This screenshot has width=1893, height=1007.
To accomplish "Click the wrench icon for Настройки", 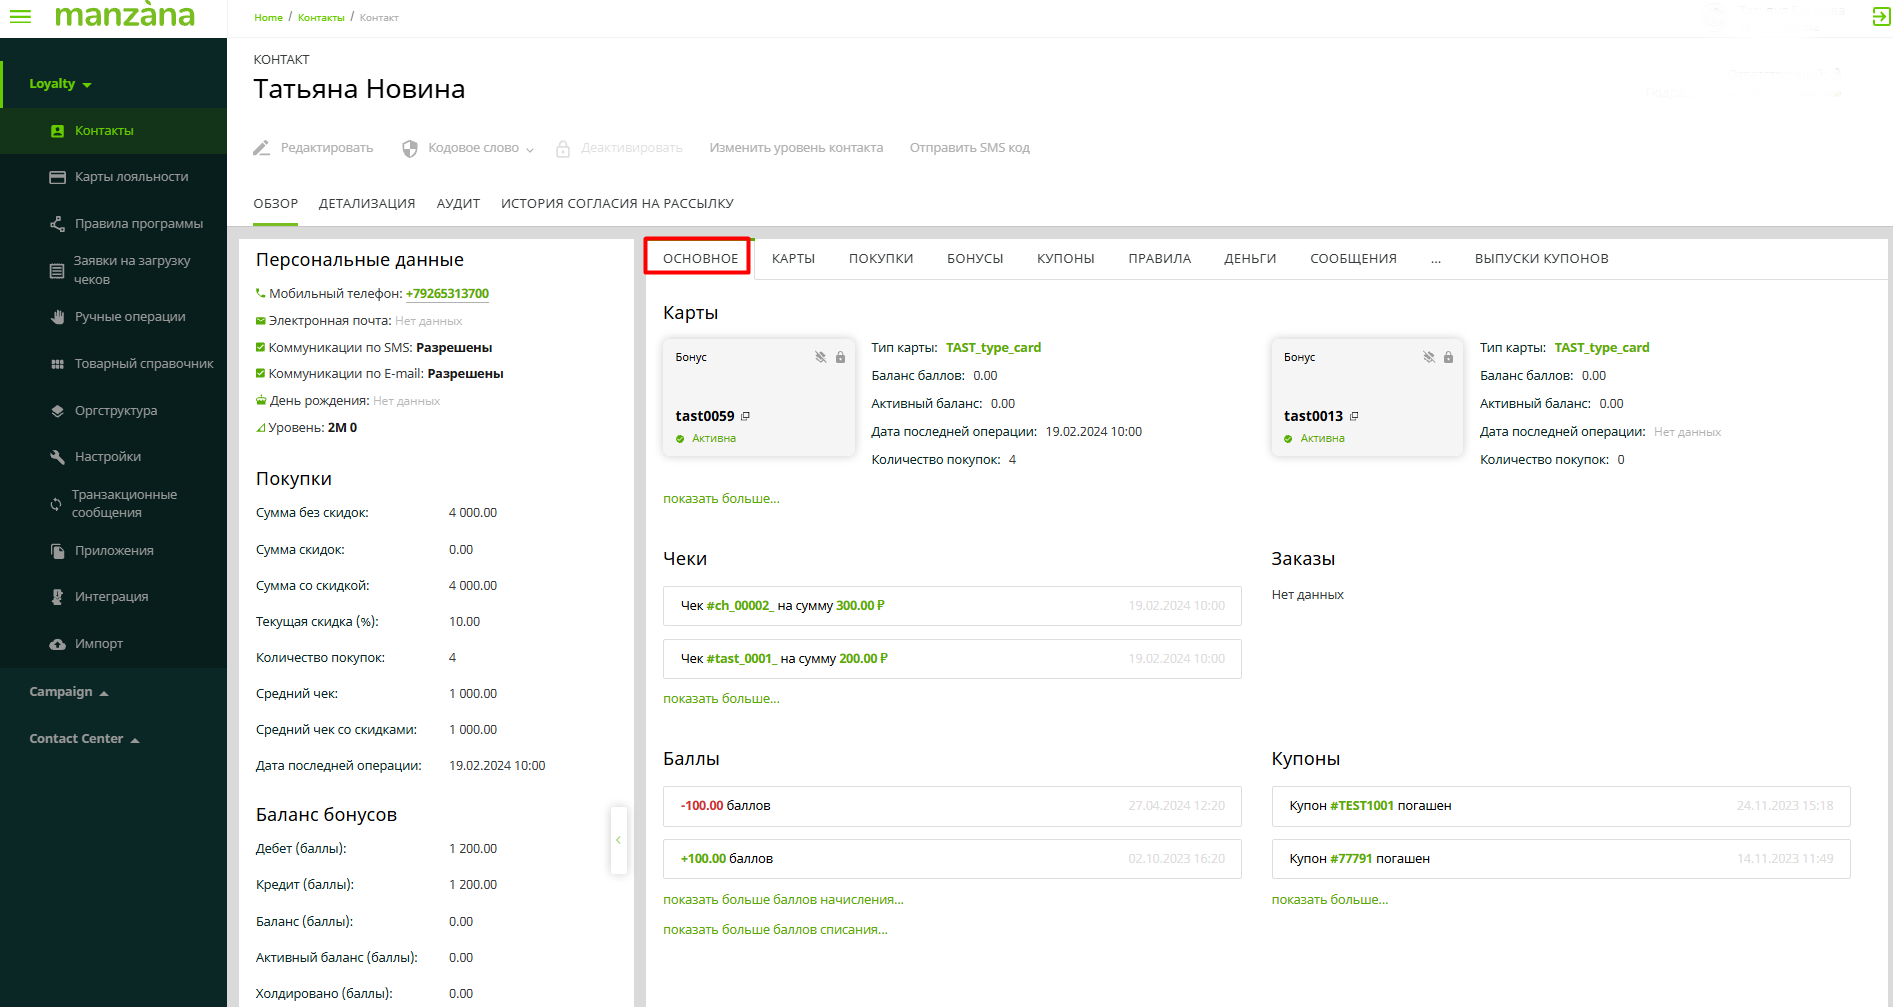I will point(57,457).
